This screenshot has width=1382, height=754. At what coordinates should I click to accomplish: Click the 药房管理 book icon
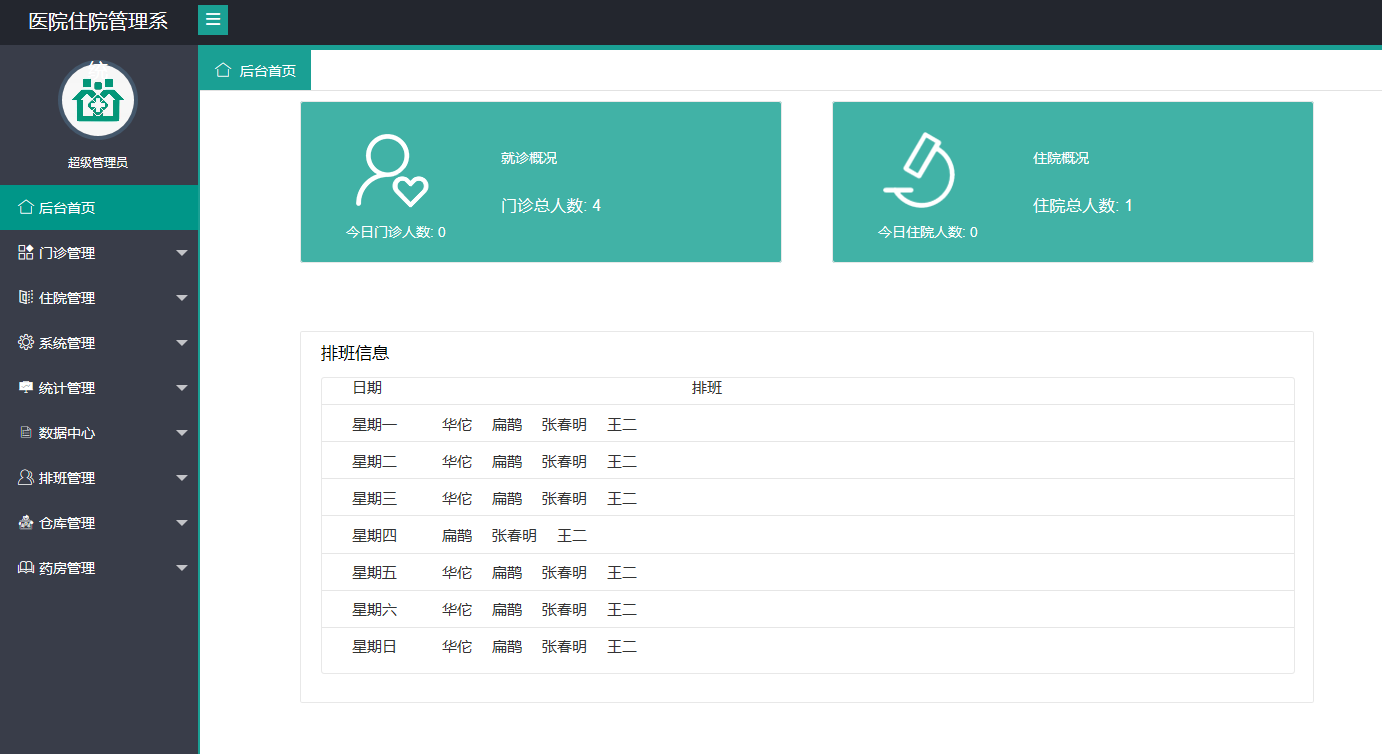pyautogui.click(x=26, y=568)
